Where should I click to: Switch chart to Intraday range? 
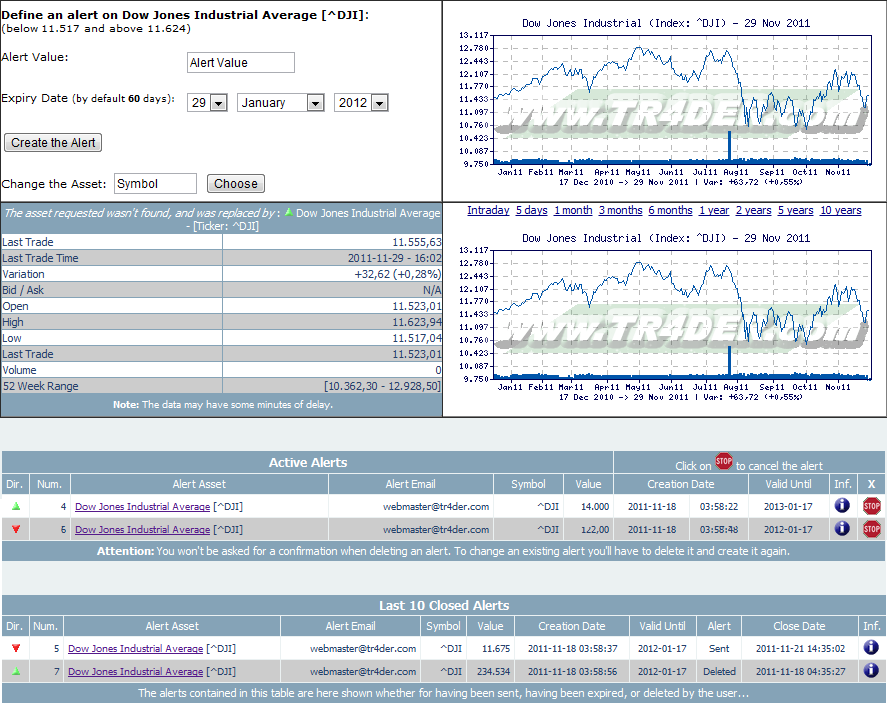point(488,210)
